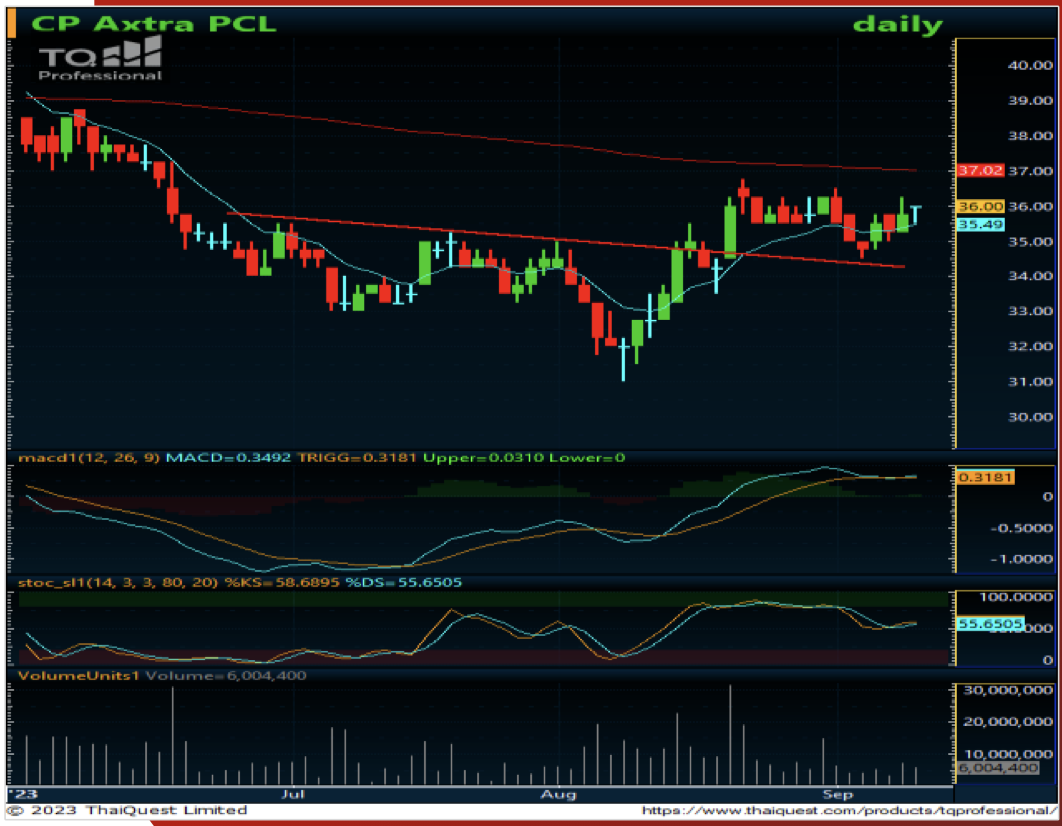Click the 35.00 price axis label

[x=1030, y=242]
